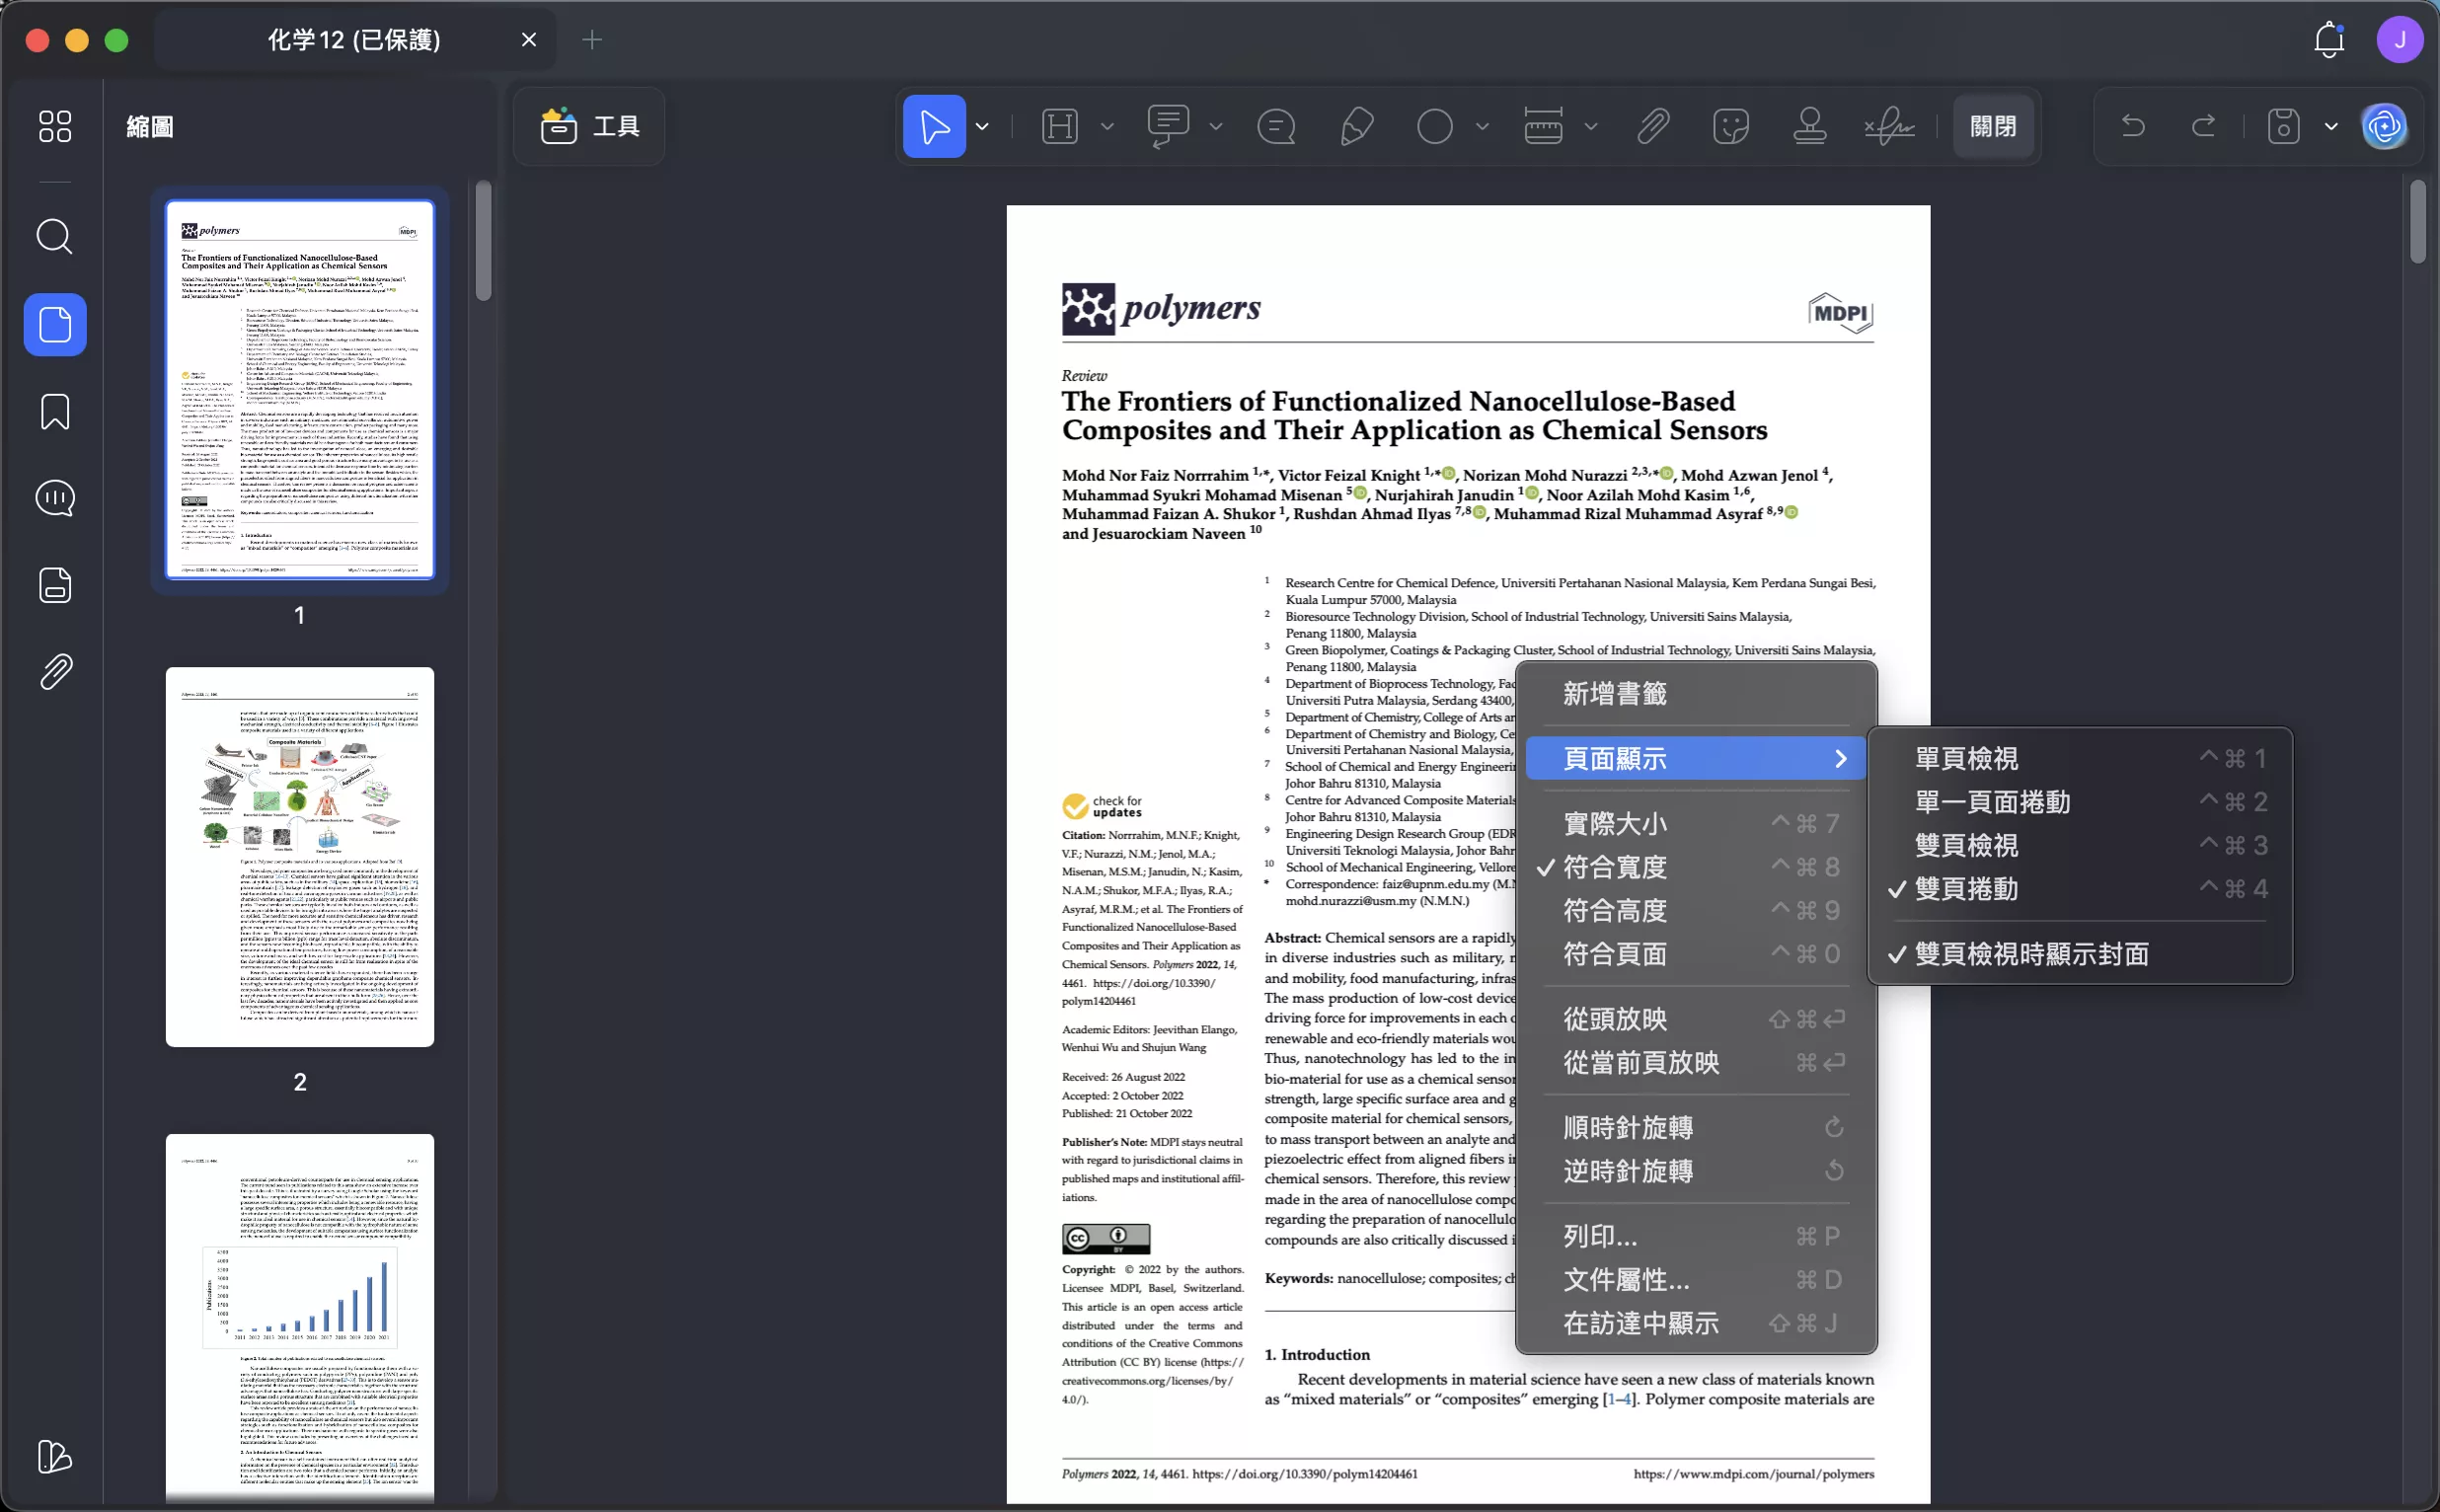This screenshot has height=1512, width=2440.
Task: Expand the measurement tool dropdown arrow
Action: (x=1591, y=126)
